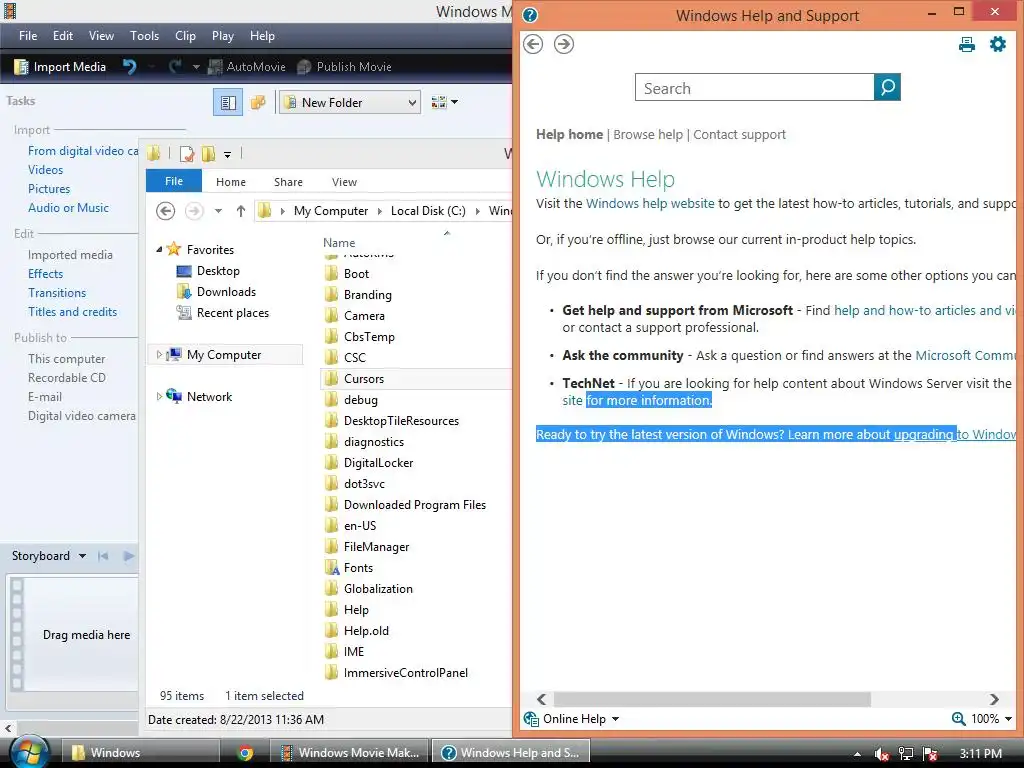This screenshot has width=1024, height=768.
Task: Select Downloads in Favorites
Action: tap(216, 292)
